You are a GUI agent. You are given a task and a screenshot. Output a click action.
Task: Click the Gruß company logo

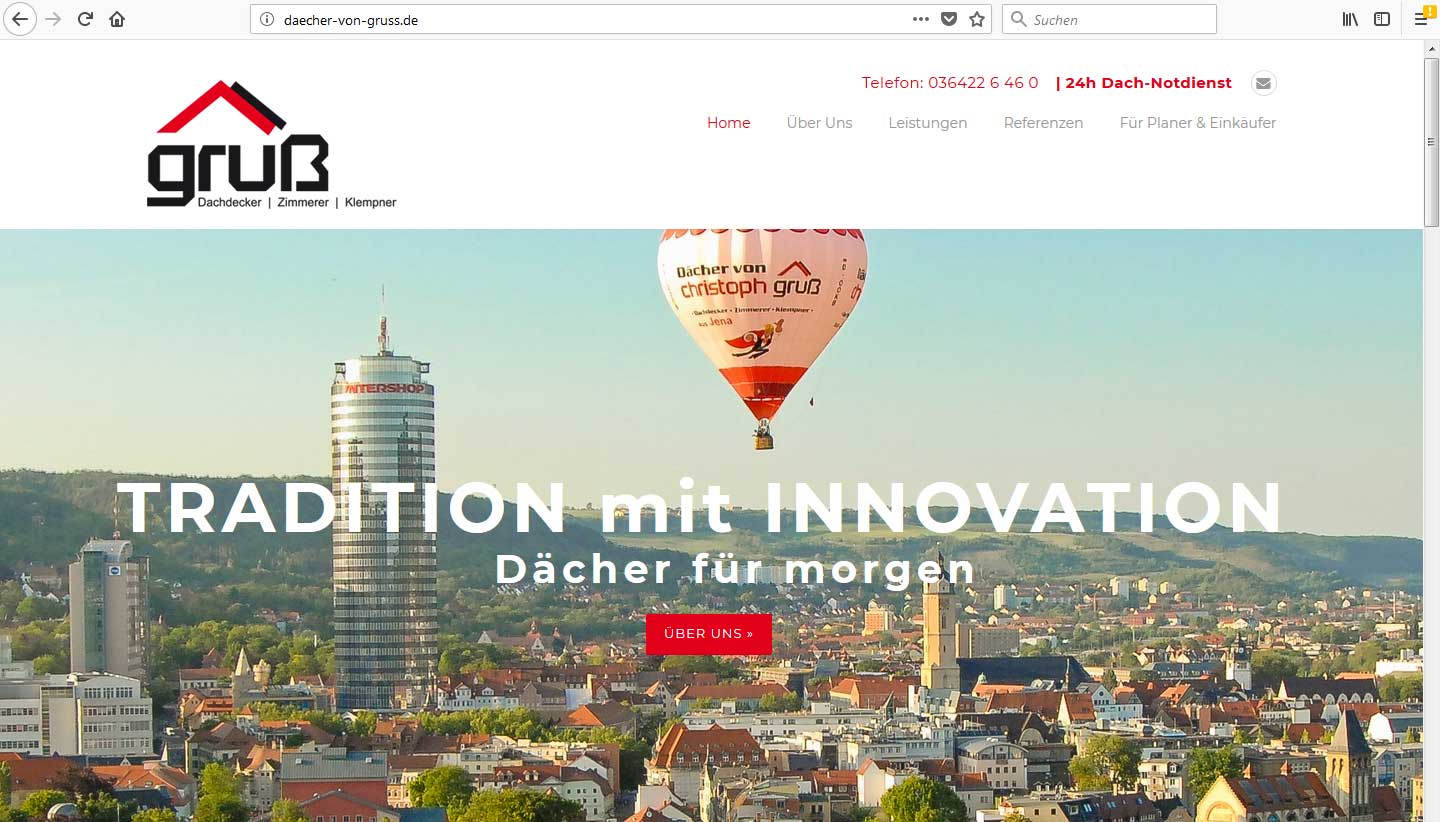(x=271, y=145)
